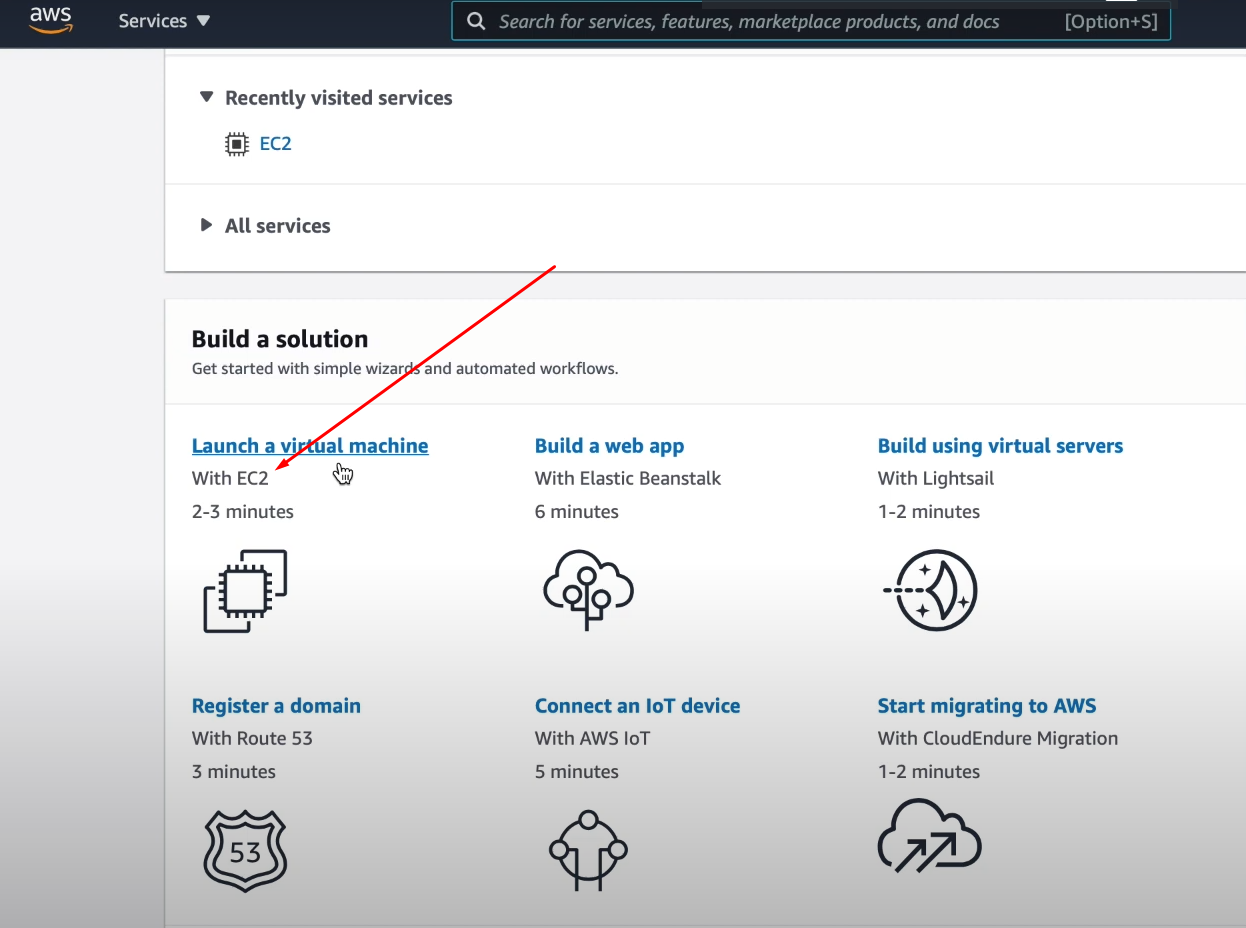Open Launch a virtual machine link
This screenshot has height=928, width=1246.
coord(310,446)
